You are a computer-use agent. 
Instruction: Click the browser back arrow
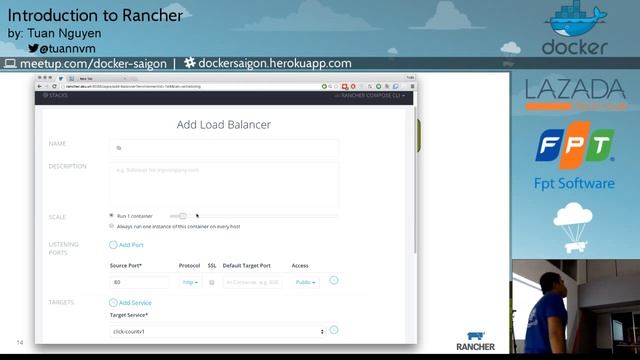pos(40,87)
